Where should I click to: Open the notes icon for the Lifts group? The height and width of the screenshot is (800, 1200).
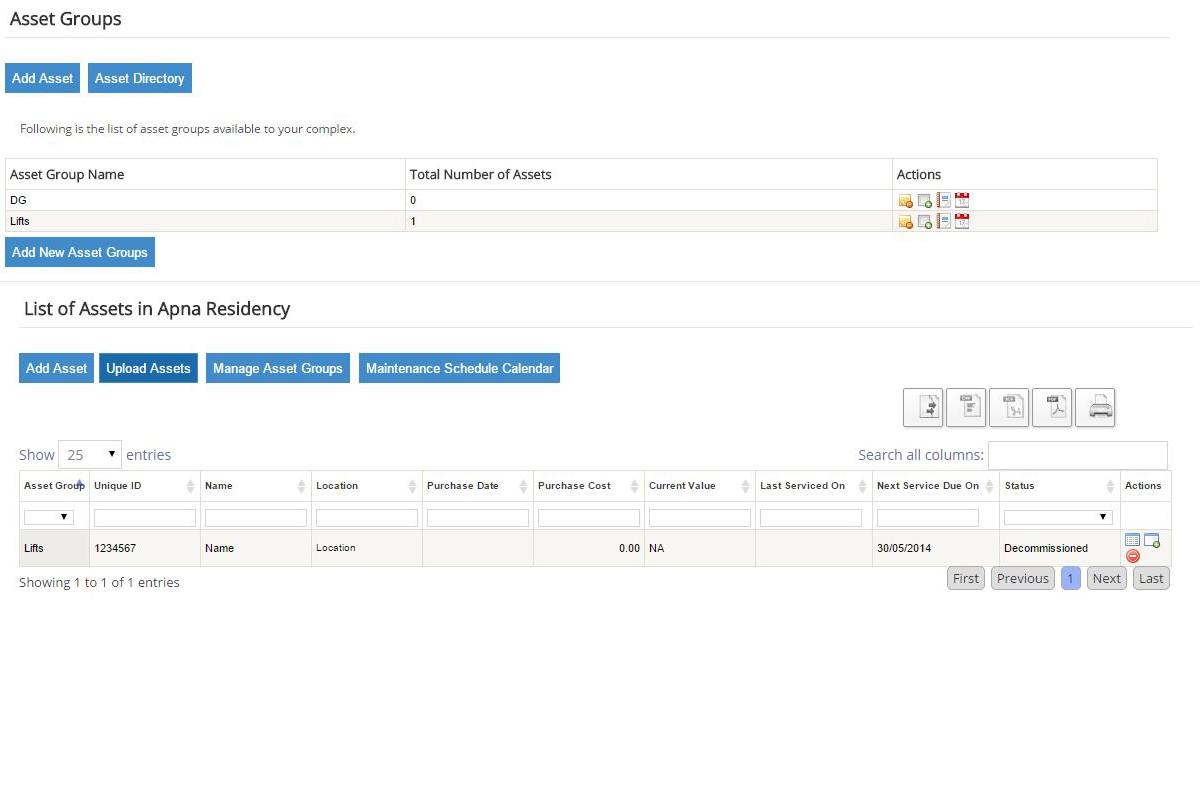tap(942, 221)
